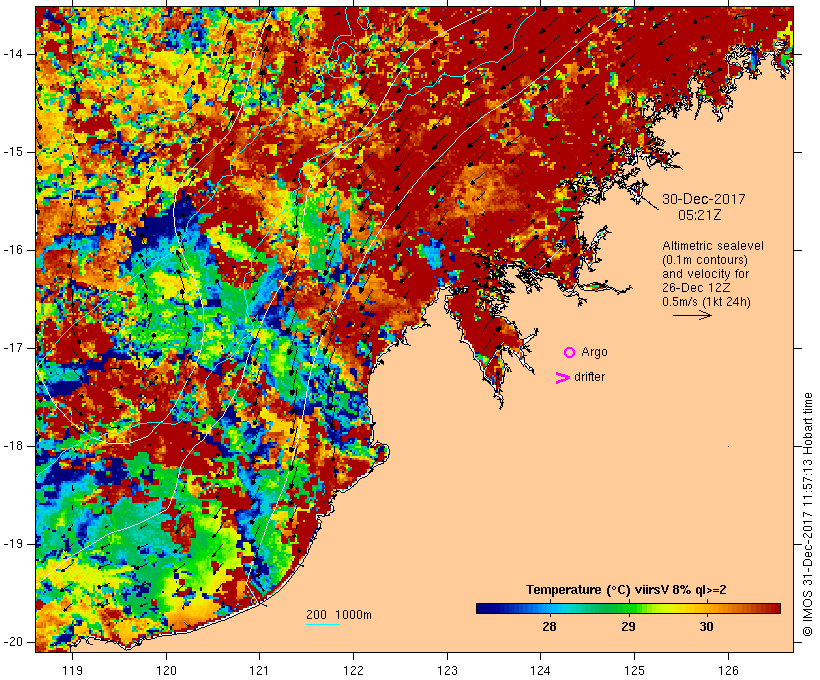Click the '(0.1m contours)' caption line
820x680 pixels.
[704, 260]
